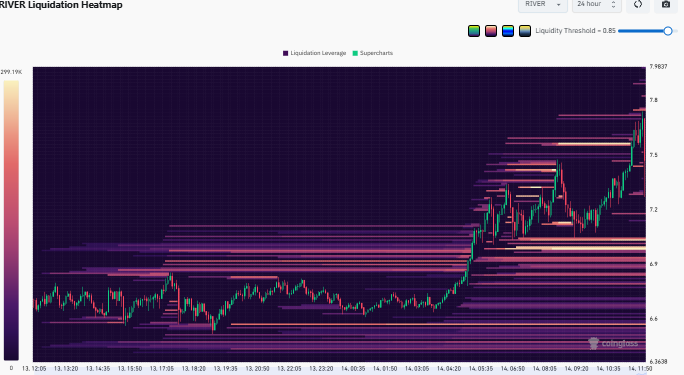Click the 13, 17:05 time axis label
Screen dimensions: 684x375
coord(161,368)
